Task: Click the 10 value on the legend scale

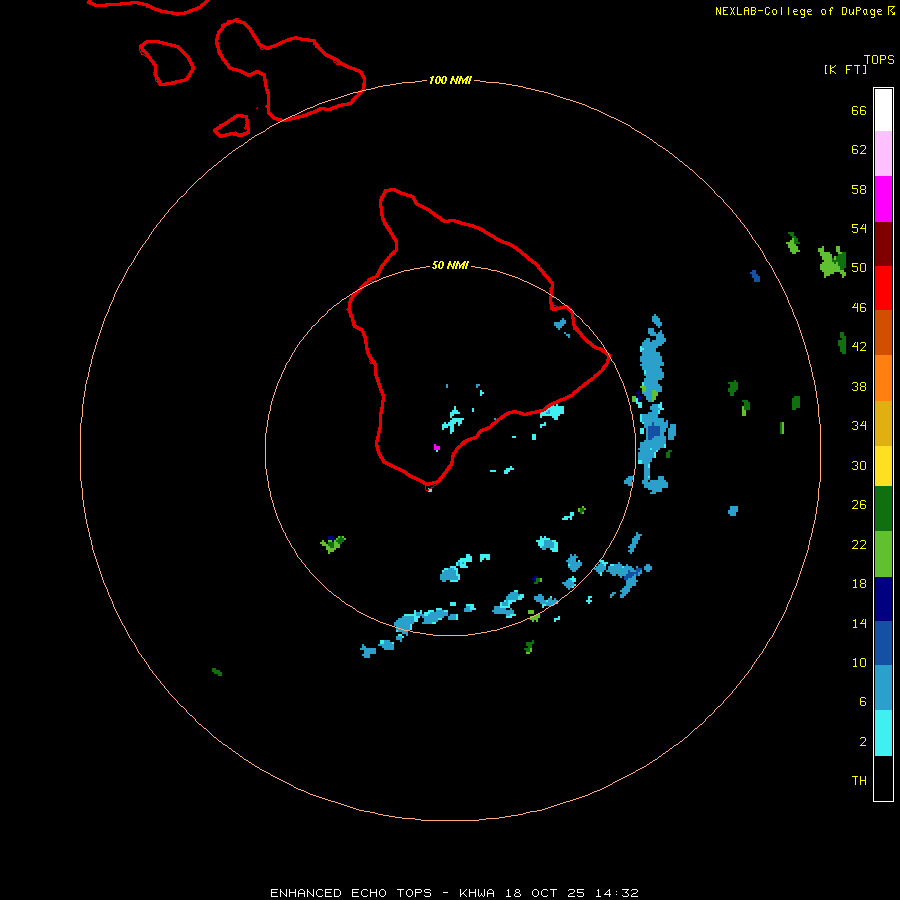Action: [x=859, y=662]
